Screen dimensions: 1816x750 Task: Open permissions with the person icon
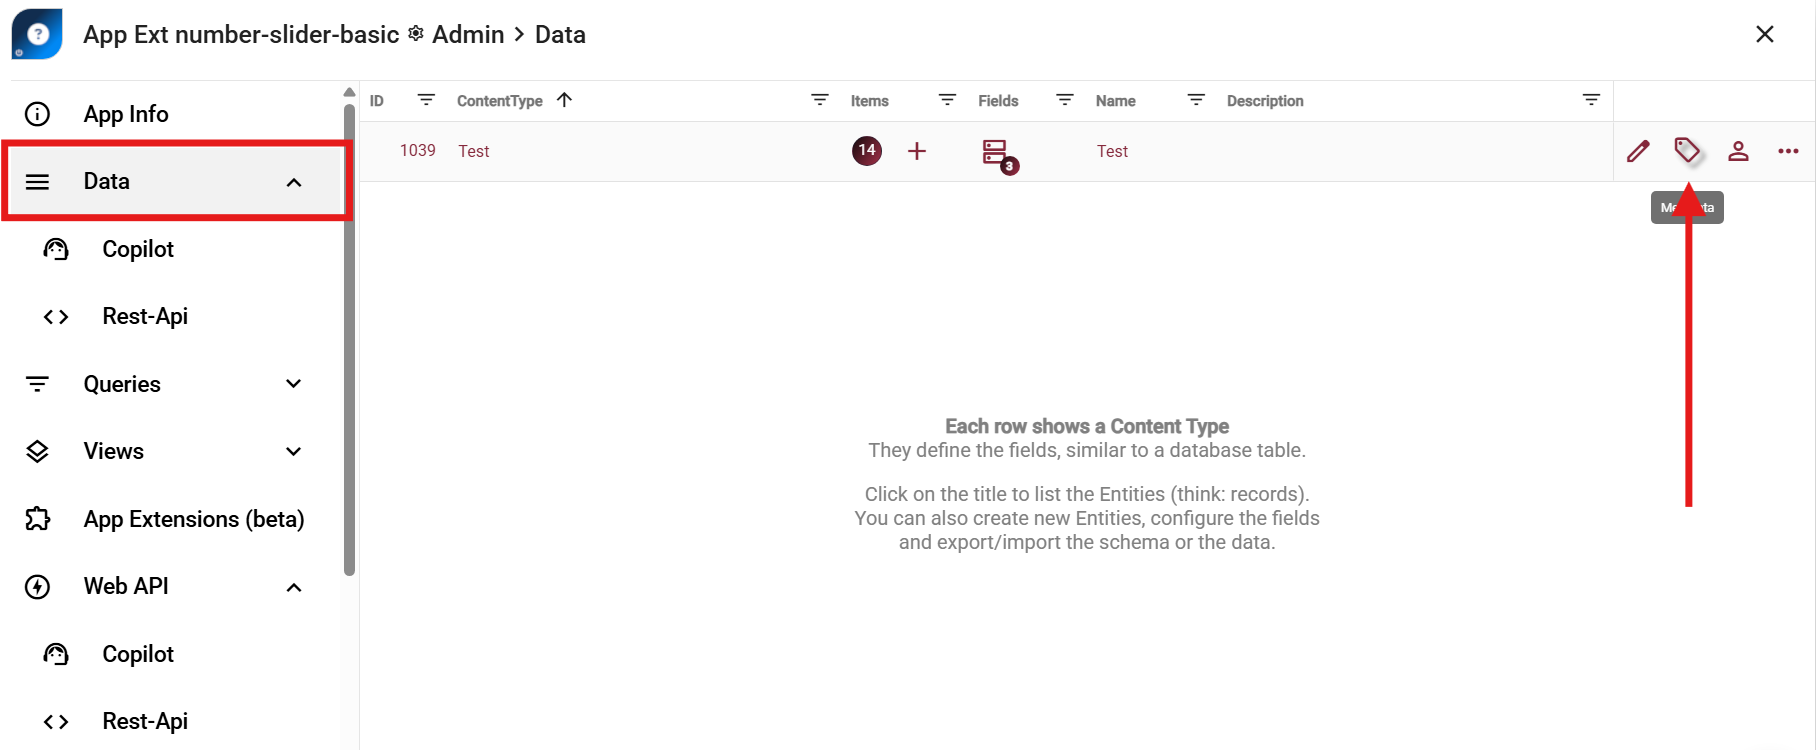(1738, 151)
